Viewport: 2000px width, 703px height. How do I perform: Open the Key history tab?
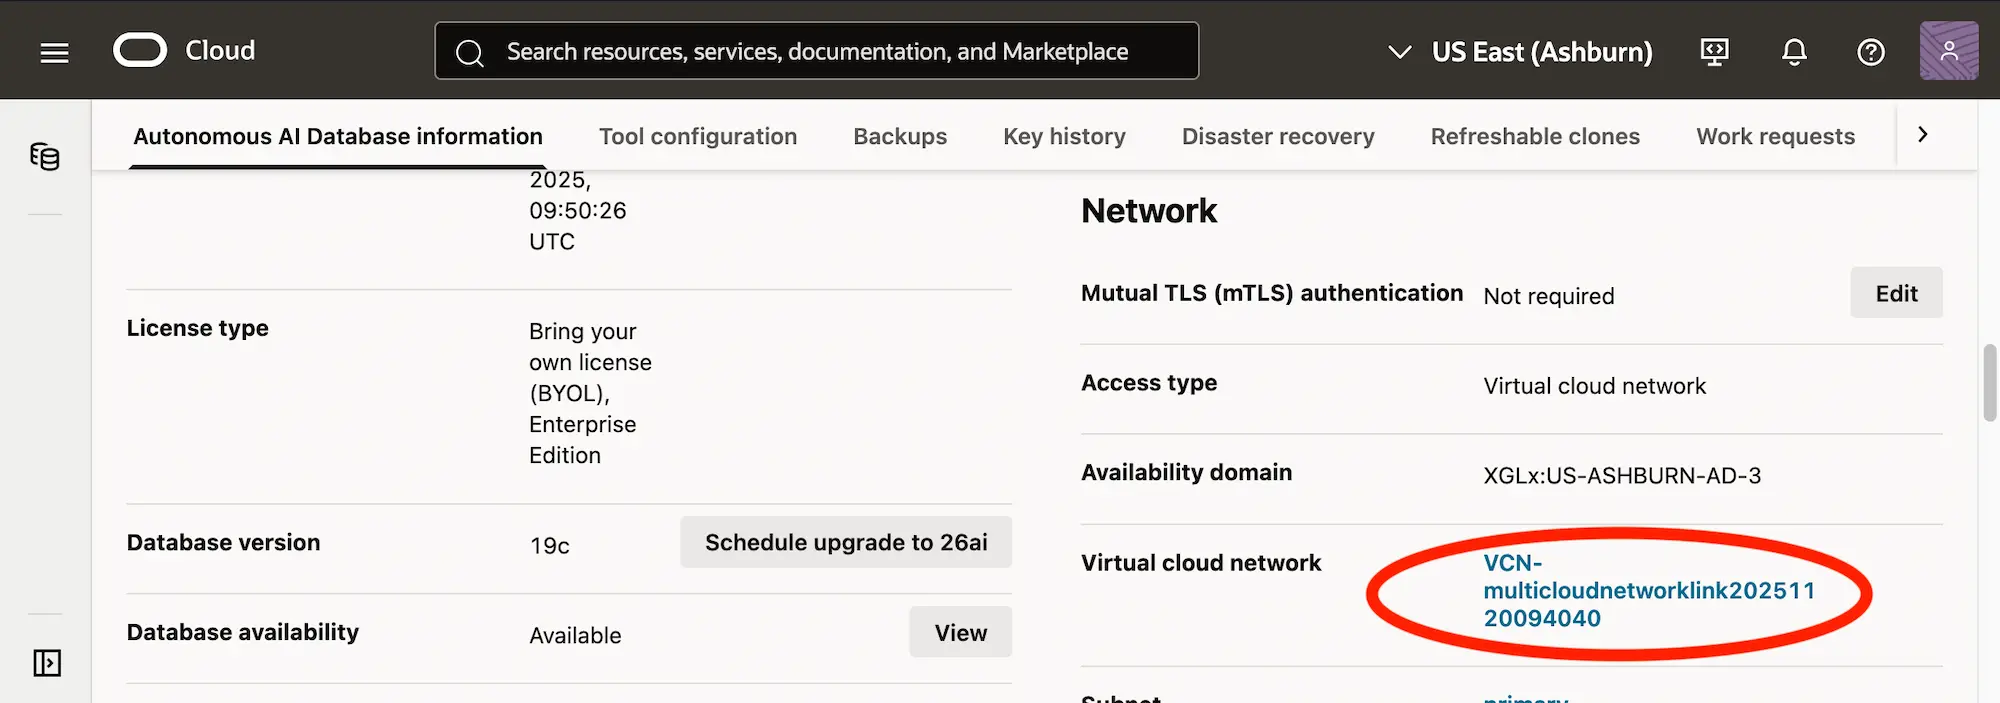tap(1064, 136)
